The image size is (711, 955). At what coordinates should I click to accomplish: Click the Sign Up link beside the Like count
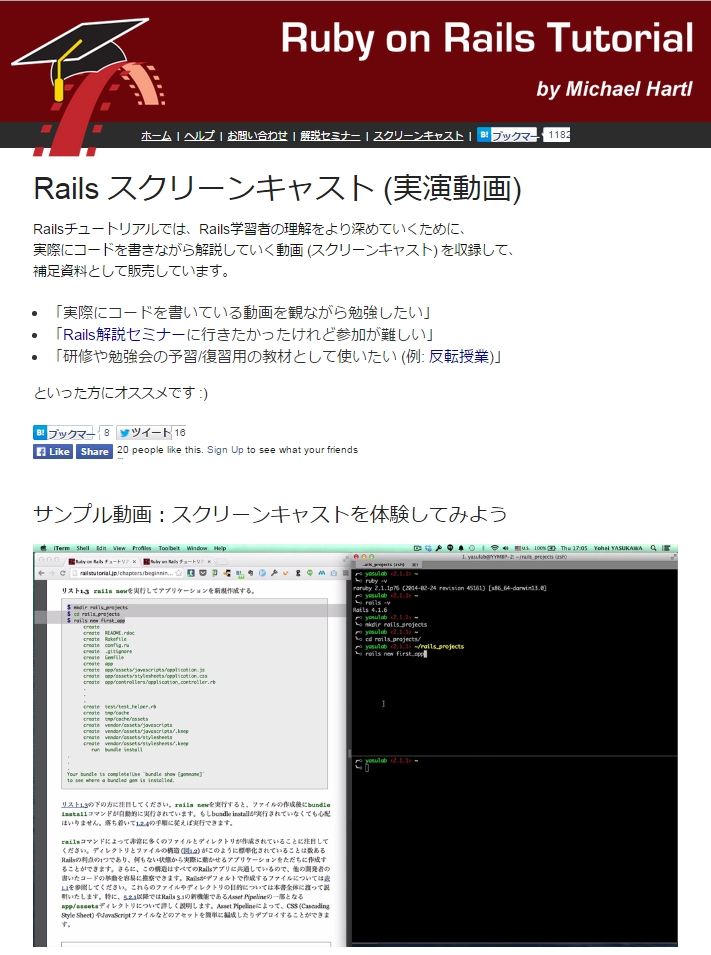point(225,449)
